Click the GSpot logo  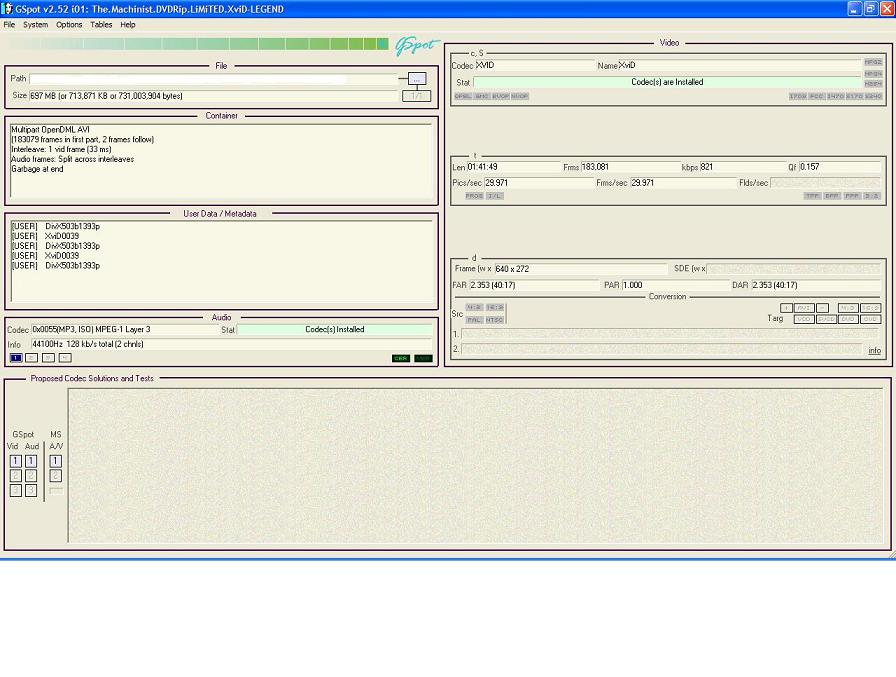click(x=417, y=45)
